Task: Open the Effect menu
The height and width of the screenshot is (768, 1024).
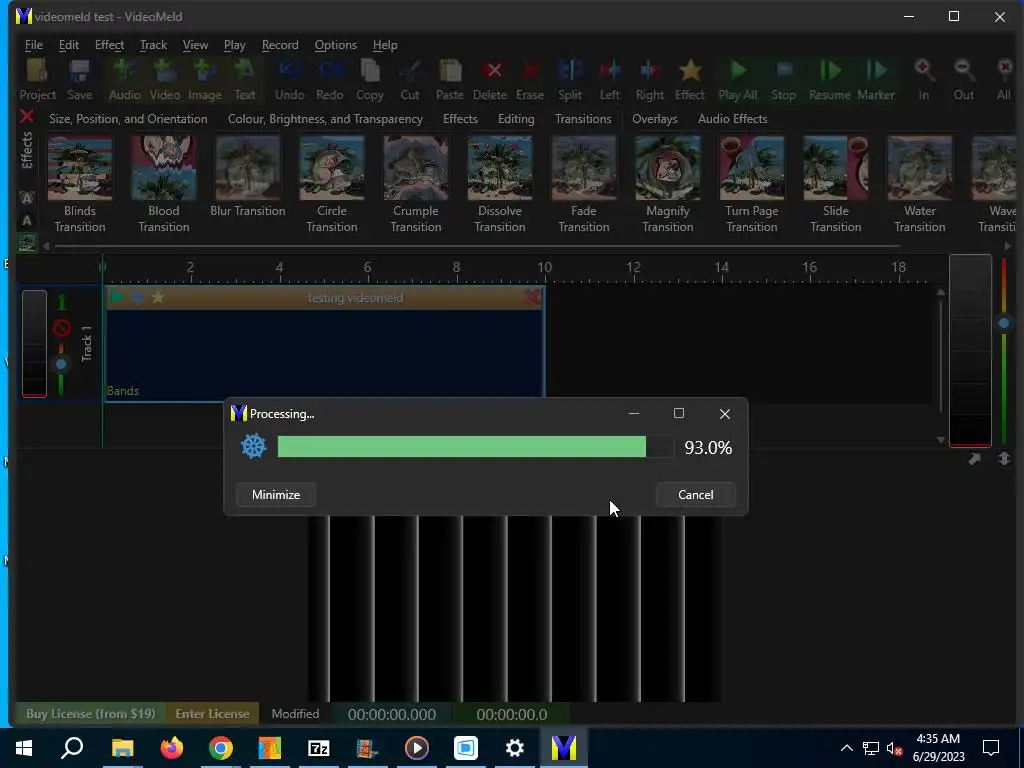Action: tap(109, 44)
